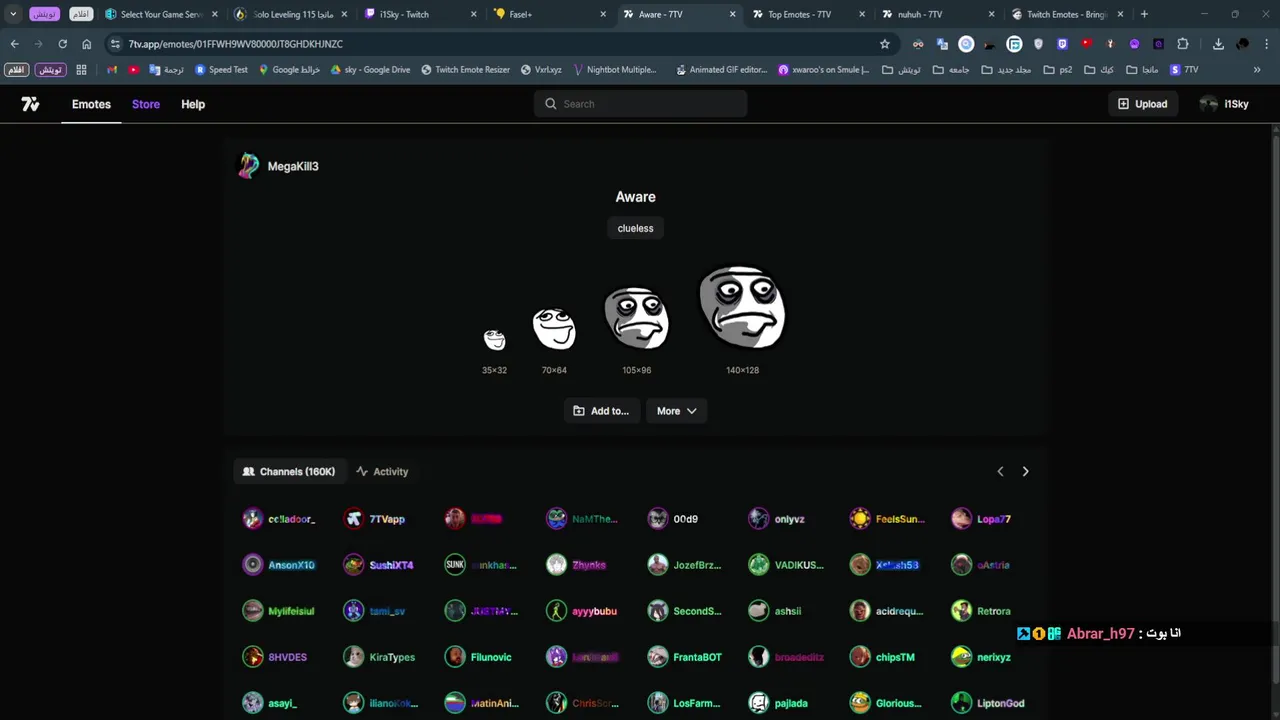This screenshot has height=720, width=1280.
Task: Open the nerixyz channel
Action: pos(982,657)
